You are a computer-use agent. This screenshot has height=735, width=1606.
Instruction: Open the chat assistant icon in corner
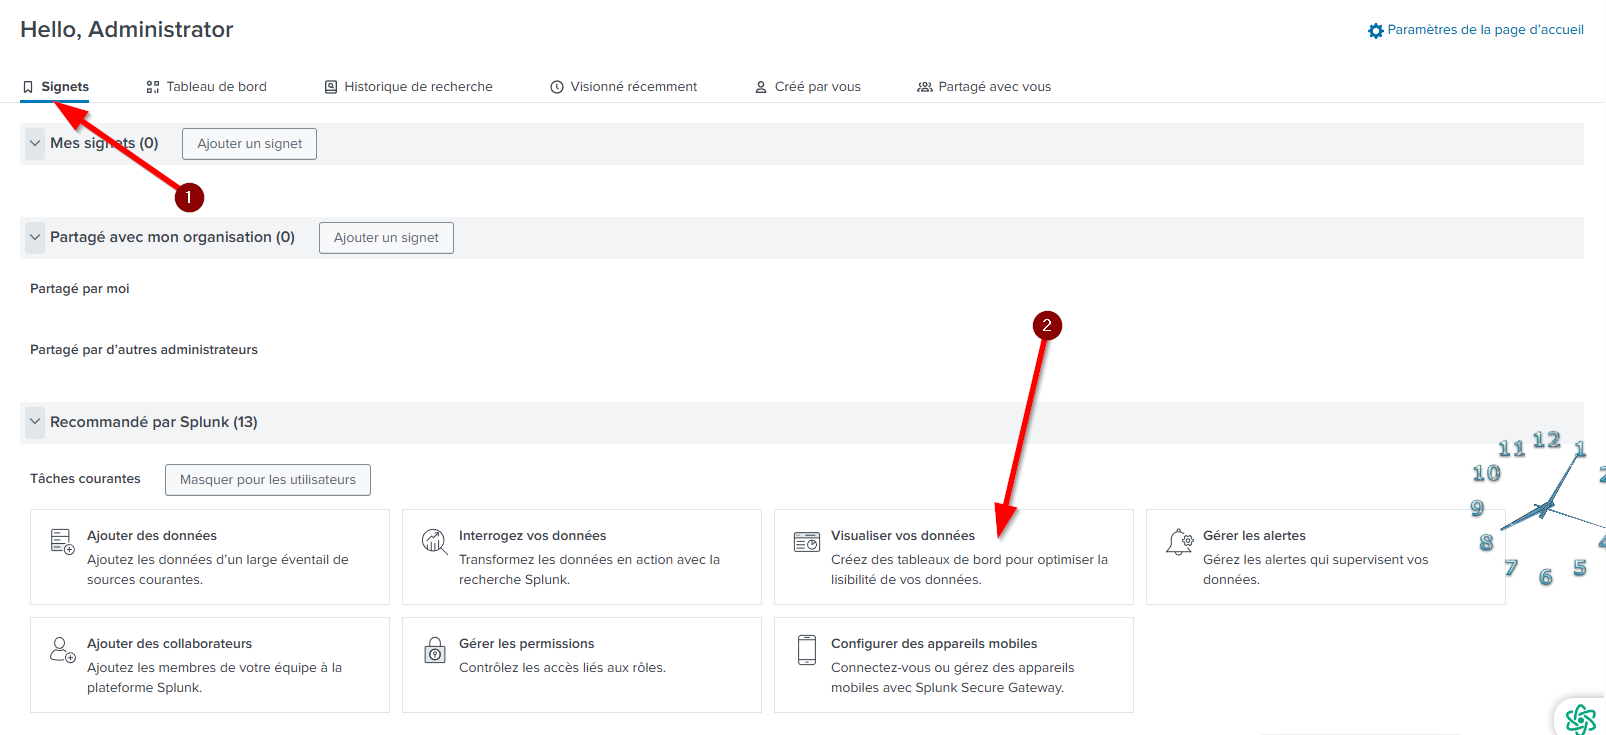[1580, 718]
